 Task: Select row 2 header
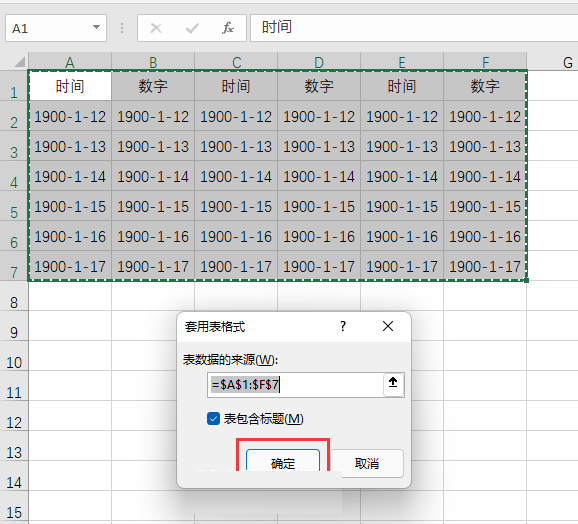(x=14, y=116)
